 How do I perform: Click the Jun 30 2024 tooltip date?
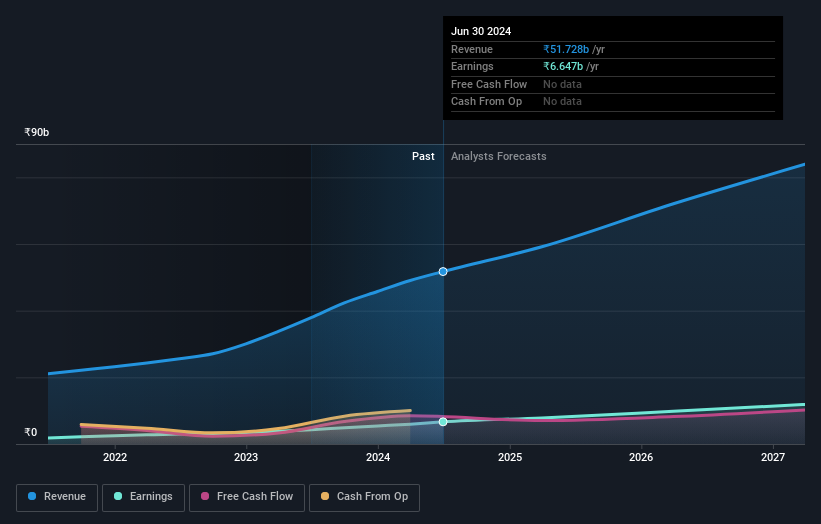tap(481, 31)
